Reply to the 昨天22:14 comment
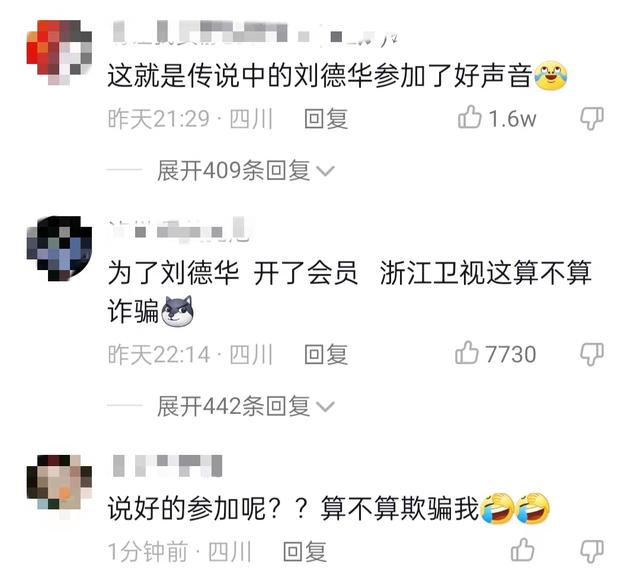This screenshot has width=640, height=584. pos(326,354)
